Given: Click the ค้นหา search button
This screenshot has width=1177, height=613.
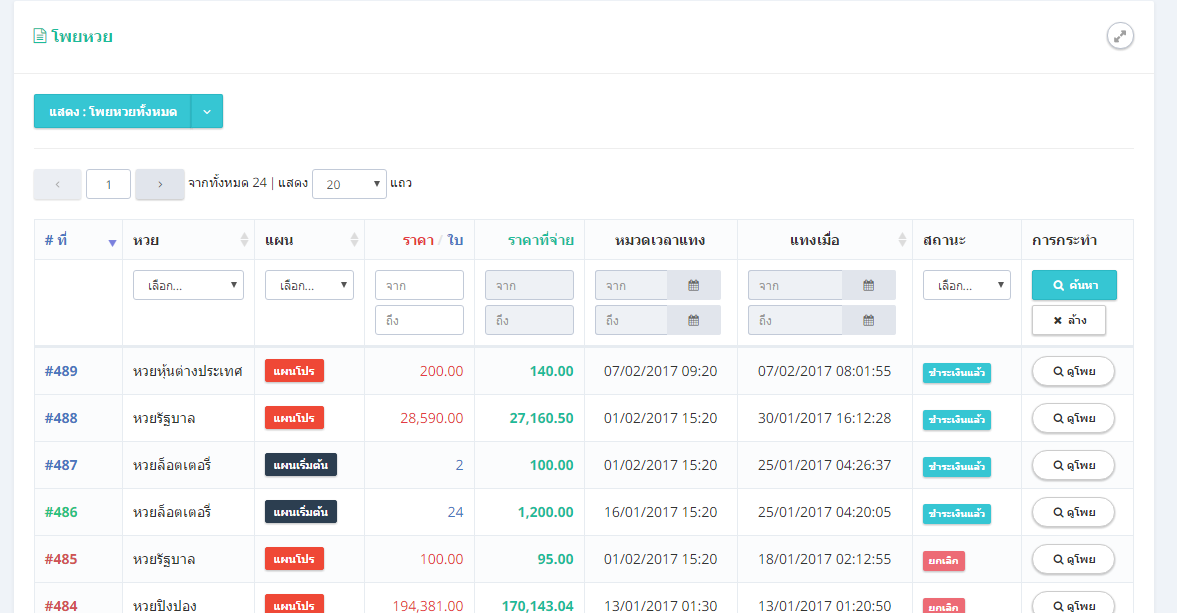Looking at the screenshot, I should click(1074, 285).
